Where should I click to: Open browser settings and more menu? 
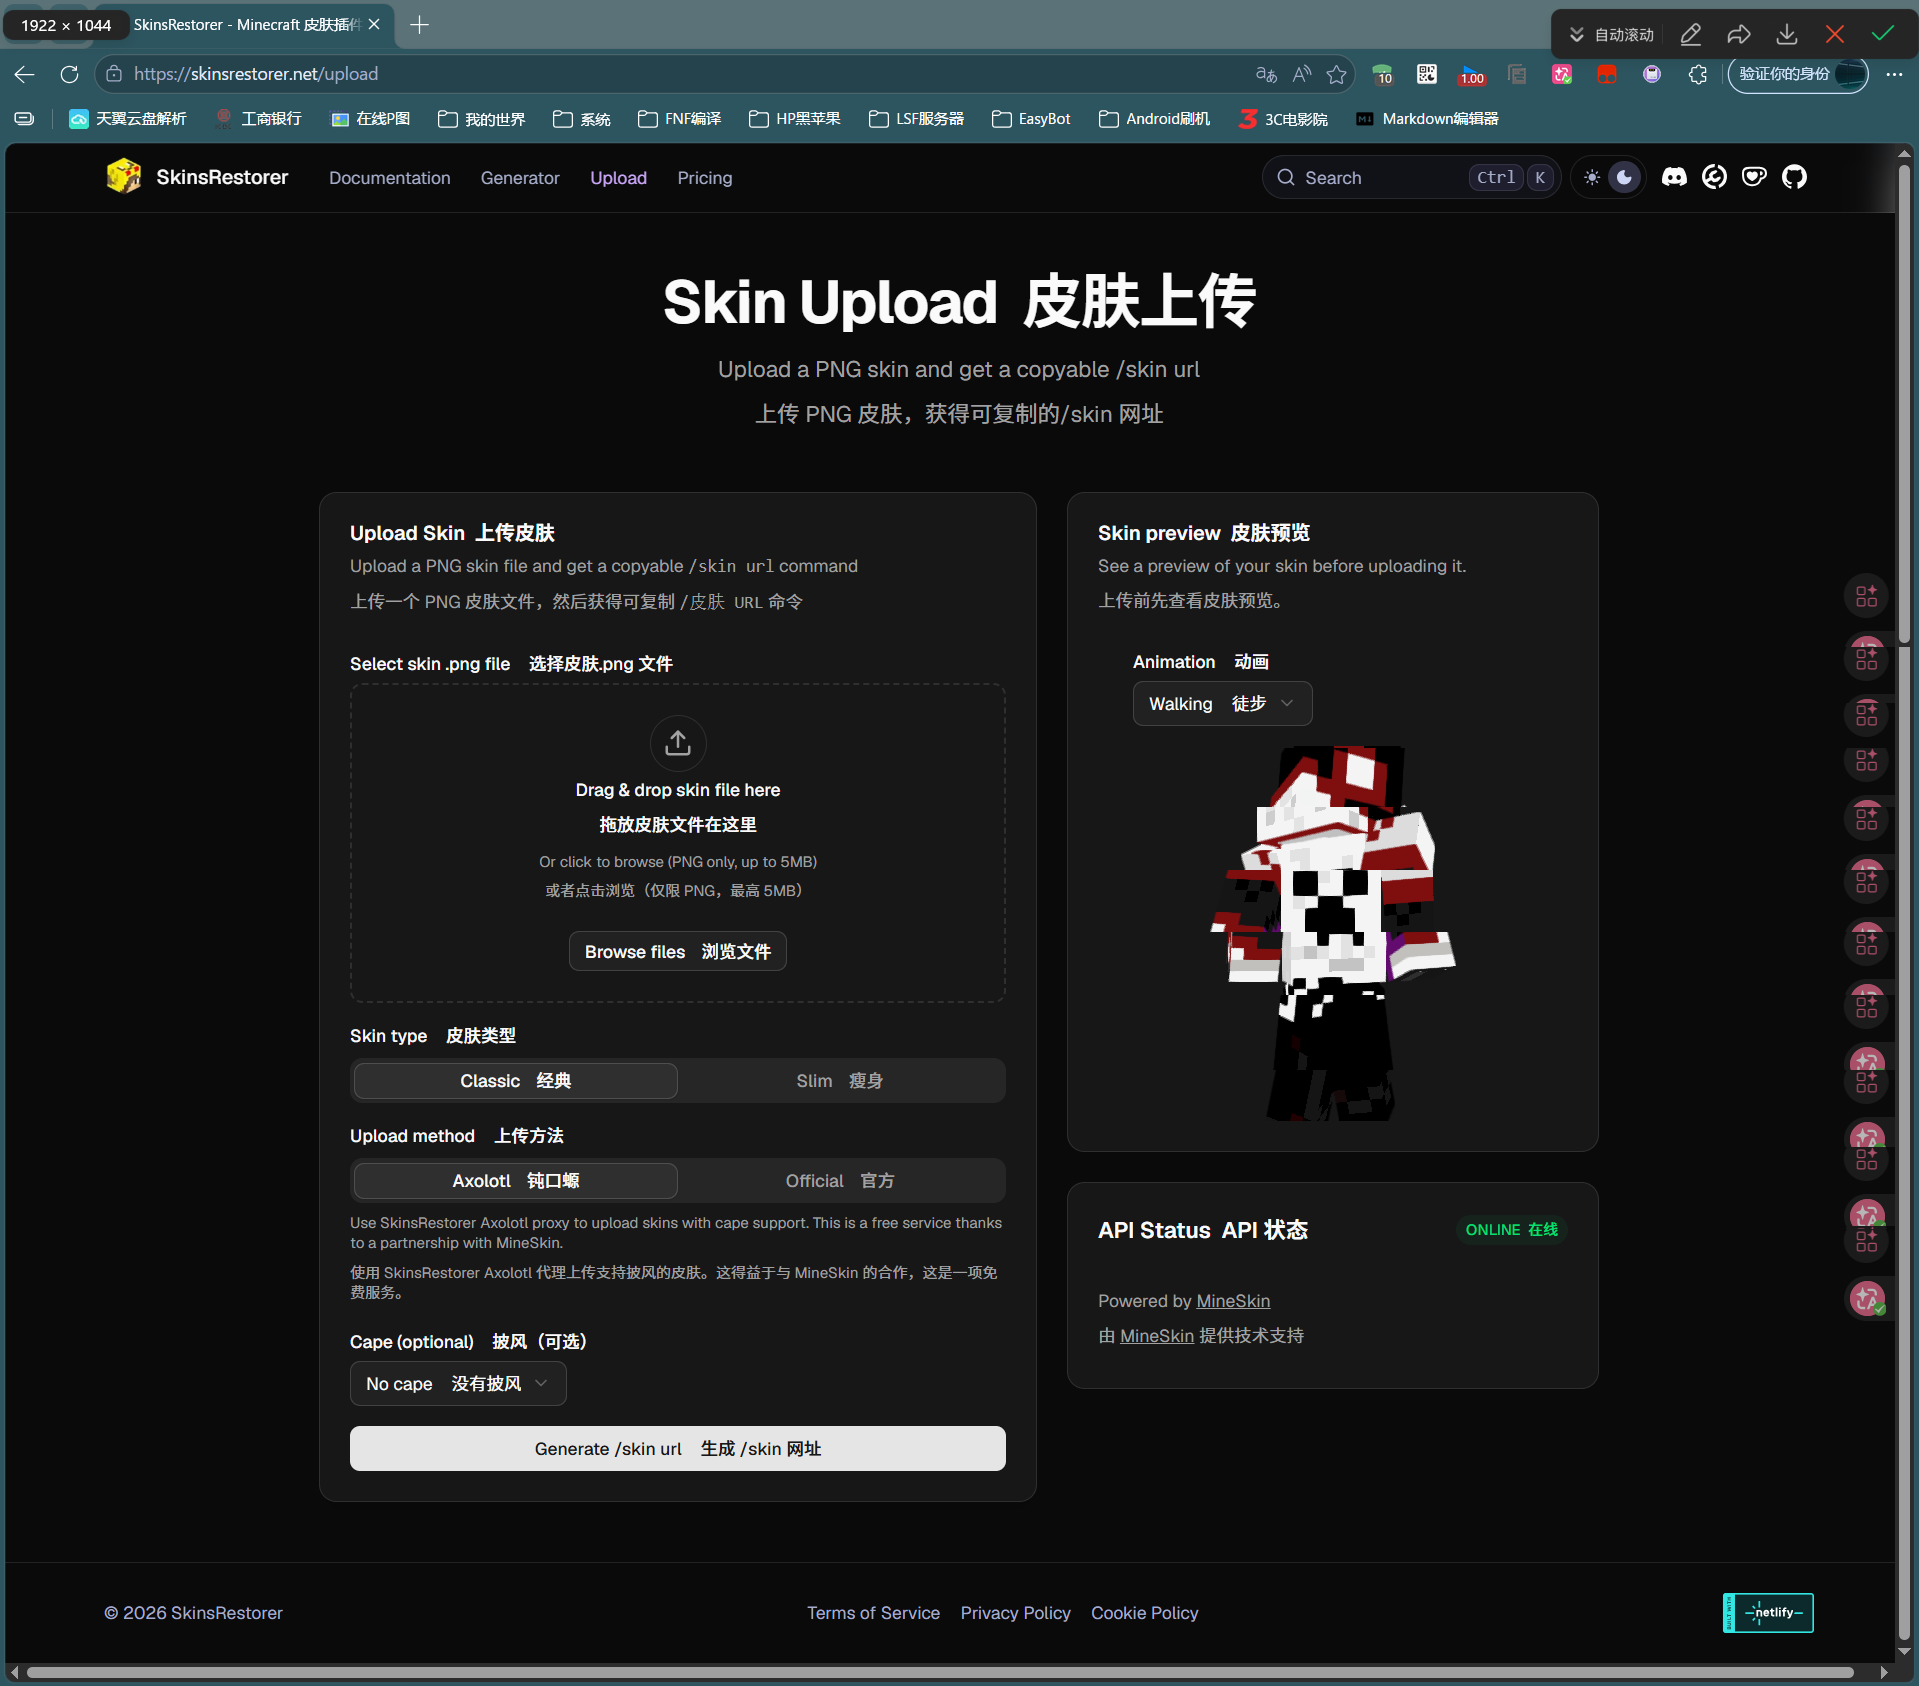1894,74
